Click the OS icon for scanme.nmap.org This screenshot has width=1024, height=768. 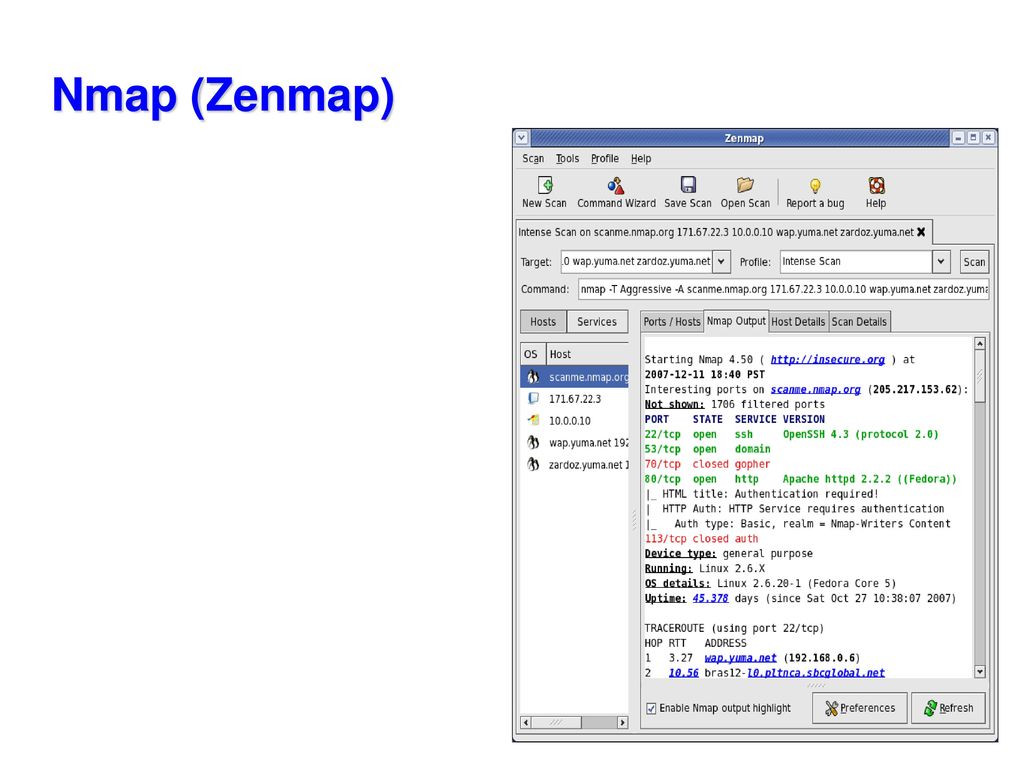[x=533, y=377]
